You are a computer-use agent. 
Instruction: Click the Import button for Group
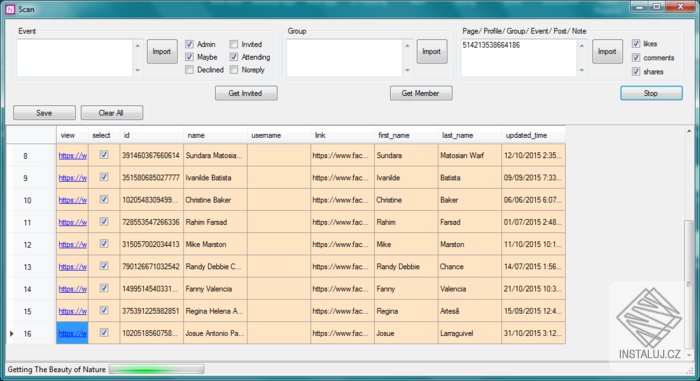click(432, 51)
